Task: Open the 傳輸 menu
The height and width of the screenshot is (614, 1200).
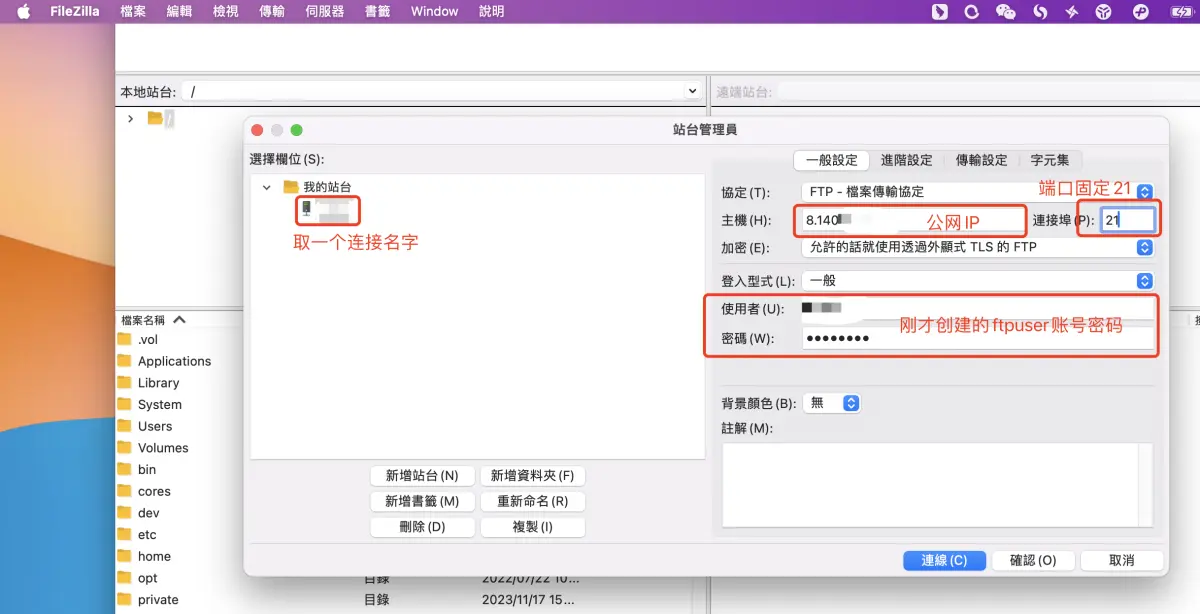Action: 272,12
